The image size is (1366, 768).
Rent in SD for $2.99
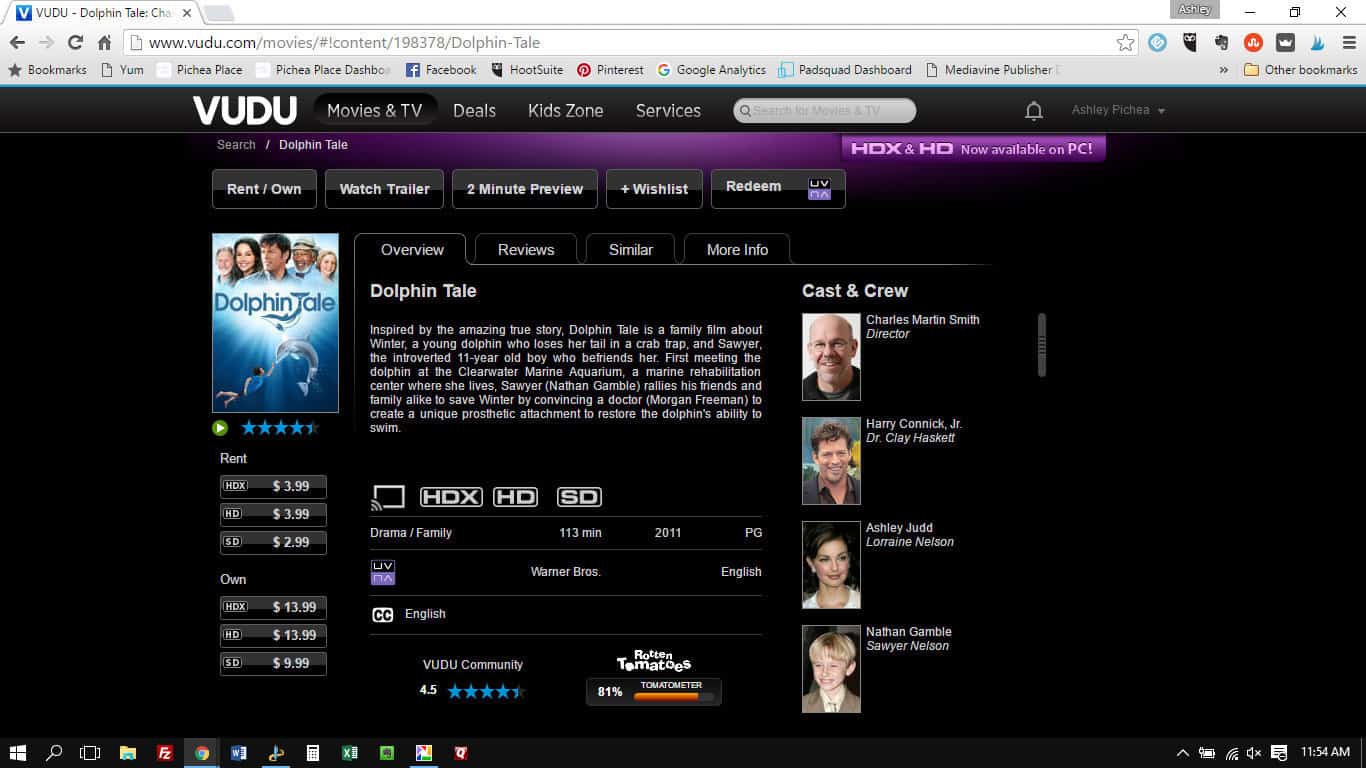(x=273, y=542)
